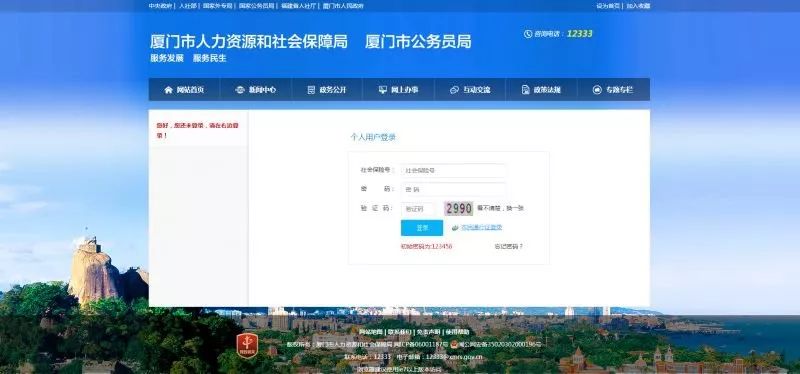
Task: Click the underlined bank card login link
Action: 482,228
